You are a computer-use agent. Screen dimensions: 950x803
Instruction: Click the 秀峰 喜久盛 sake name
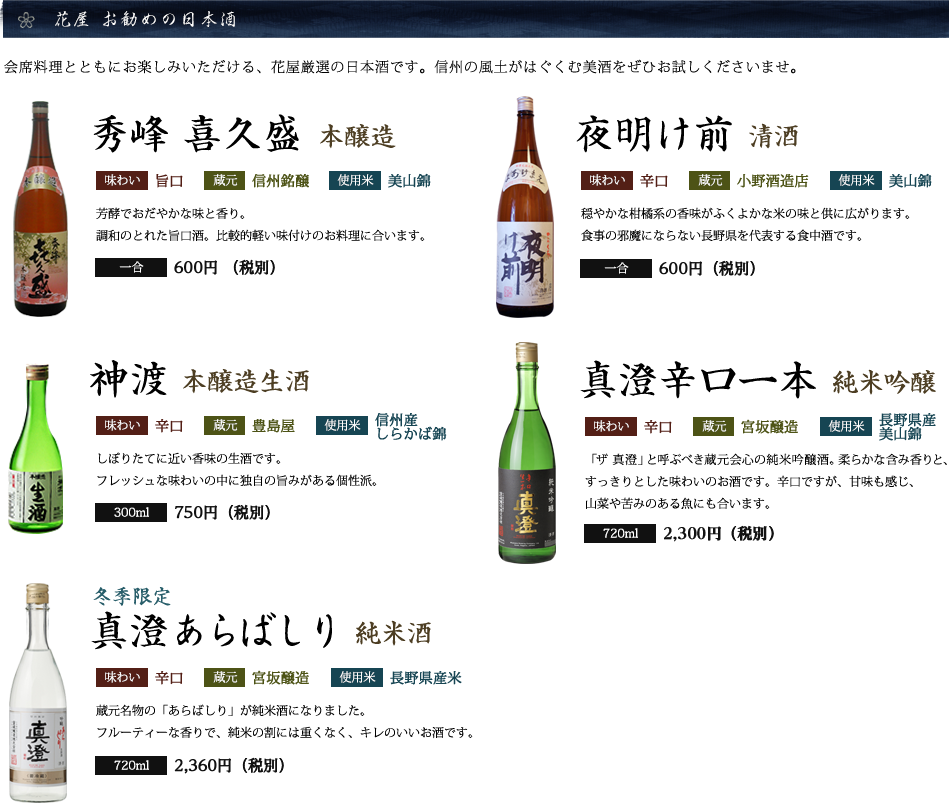196,135
